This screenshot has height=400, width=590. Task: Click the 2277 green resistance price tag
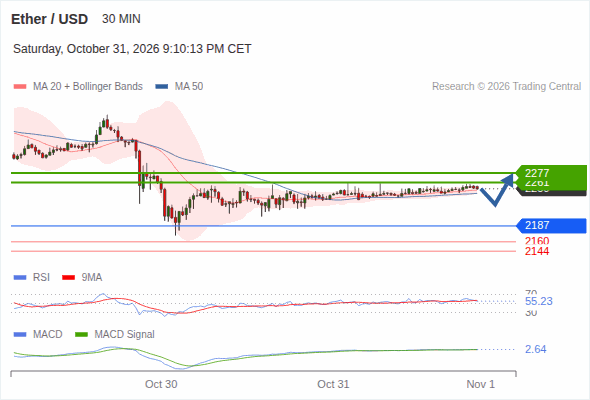click(551, 173)
